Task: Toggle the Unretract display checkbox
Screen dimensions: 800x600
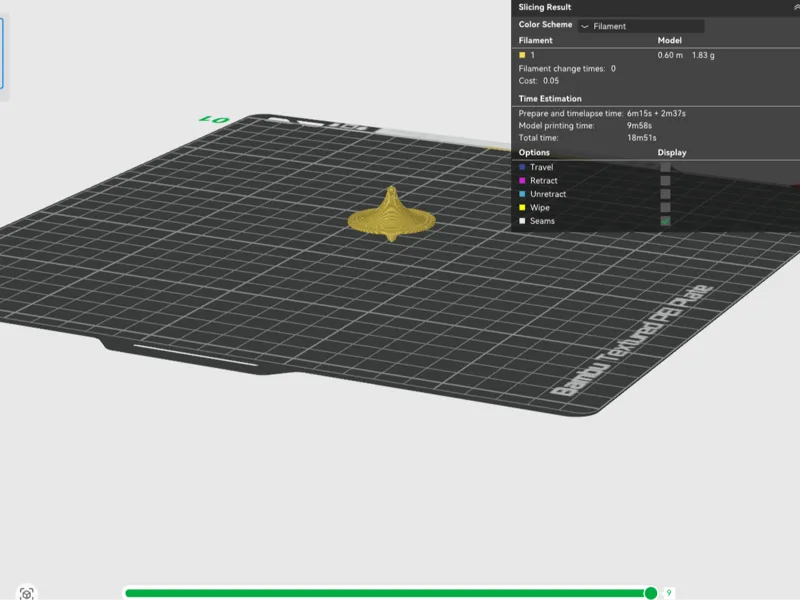Action: (665, 194)
